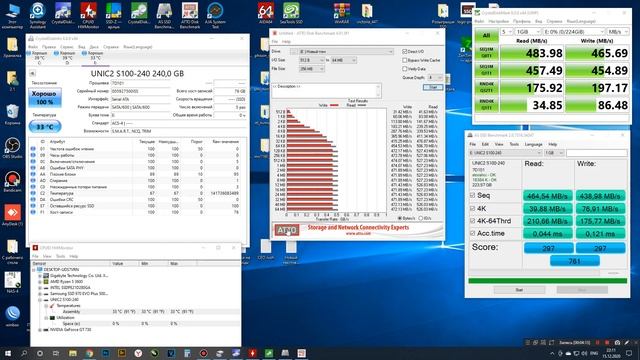
Task: Click the Start button in ATTO
Action: 432,87
